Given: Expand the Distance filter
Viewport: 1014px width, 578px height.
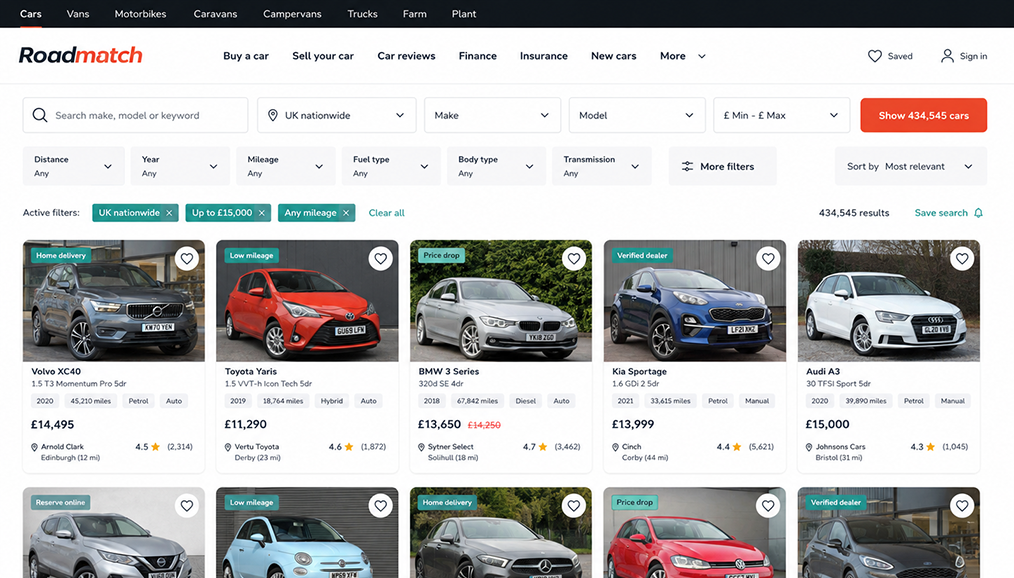Looking at the screenshot, I should point(73,166).
